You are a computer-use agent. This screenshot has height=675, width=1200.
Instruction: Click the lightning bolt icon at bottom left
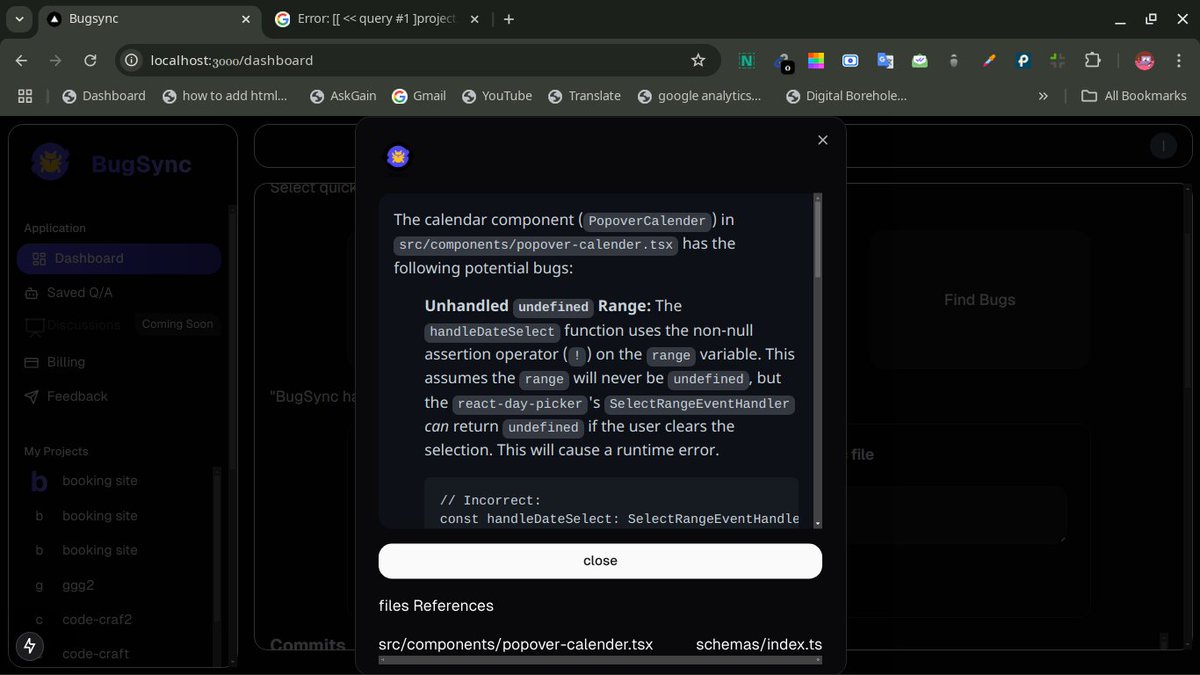tap(29, 646)
